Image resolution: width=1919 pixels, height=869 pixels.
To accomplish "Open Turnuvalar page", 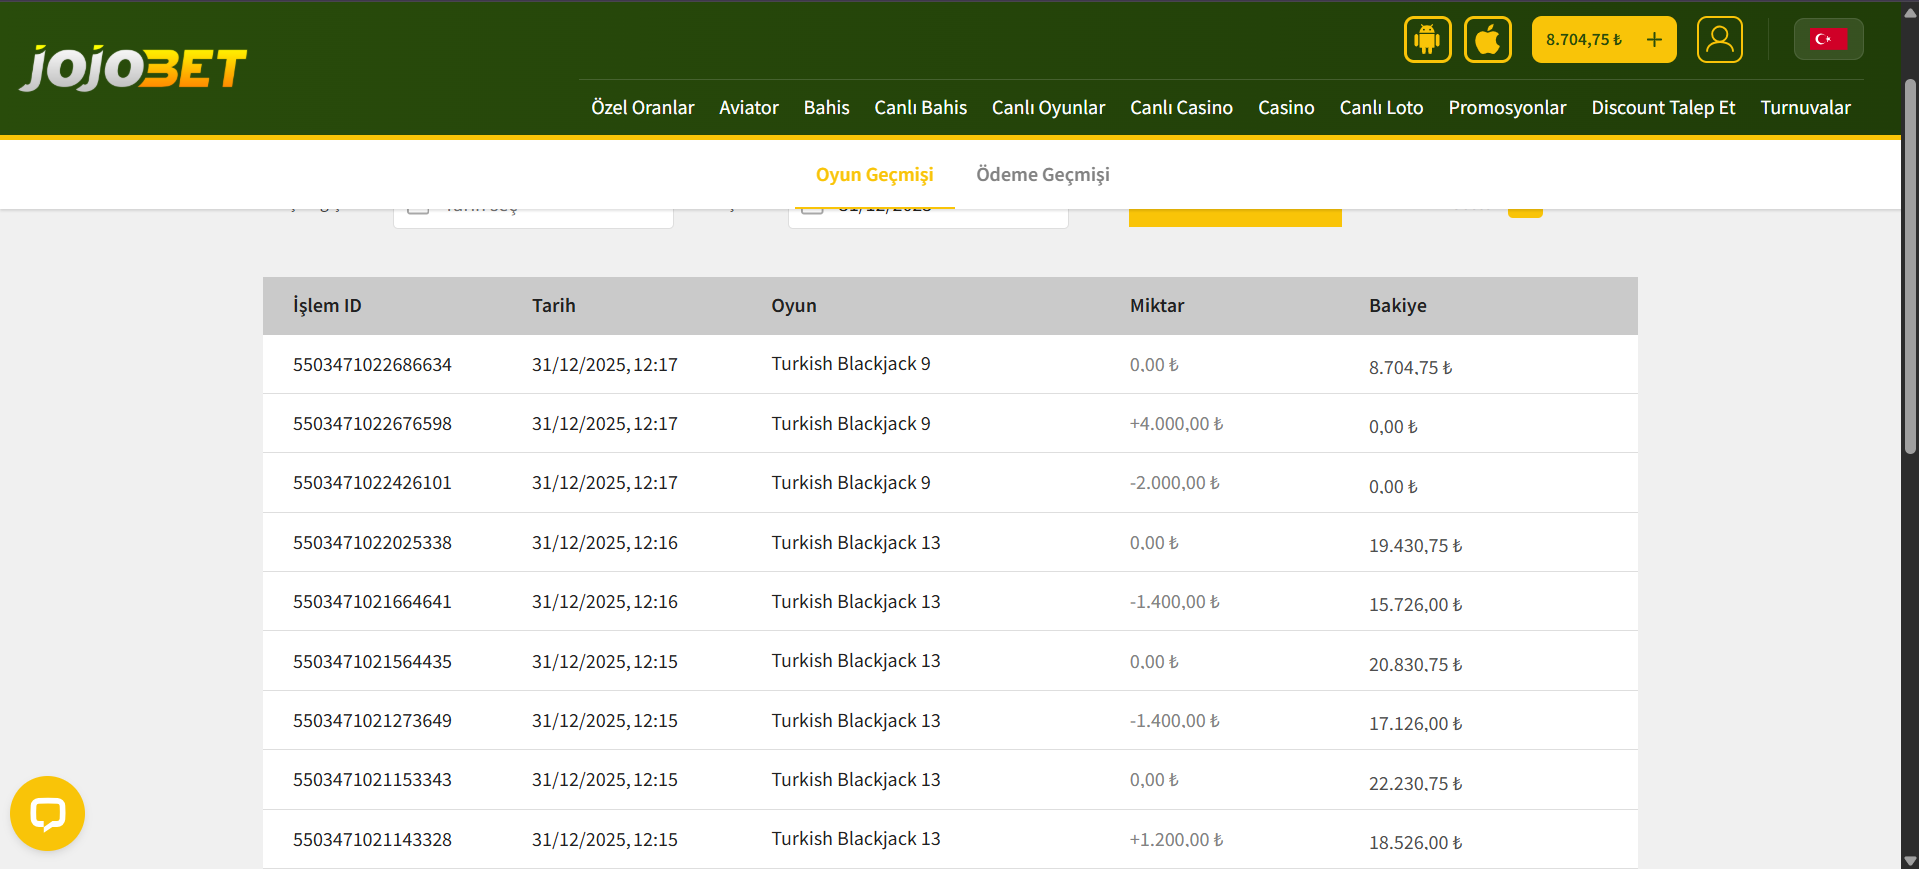I will [x=1805, y=107].
